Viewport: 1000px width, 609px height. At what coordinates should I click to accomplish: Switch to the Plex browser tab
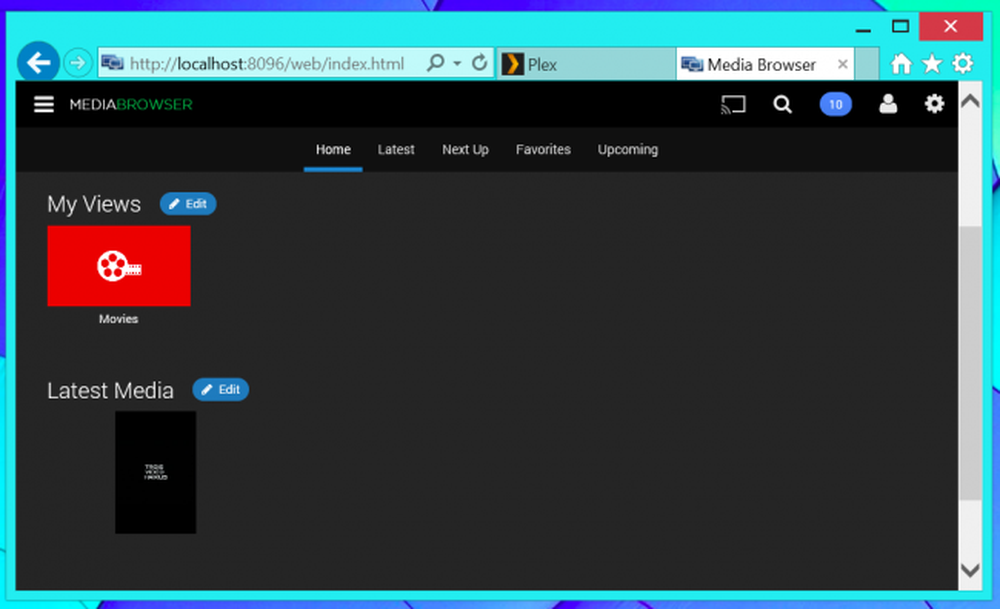tap(586, 64)
